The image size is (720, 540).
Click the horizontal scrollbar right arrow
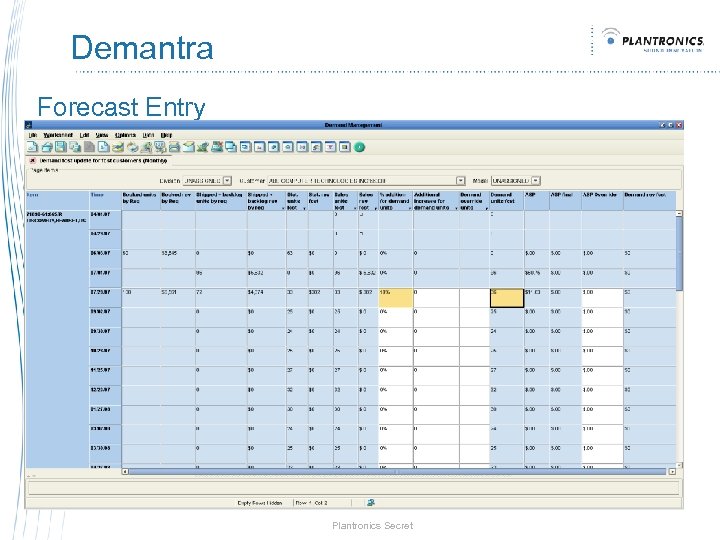pos(672,472)
